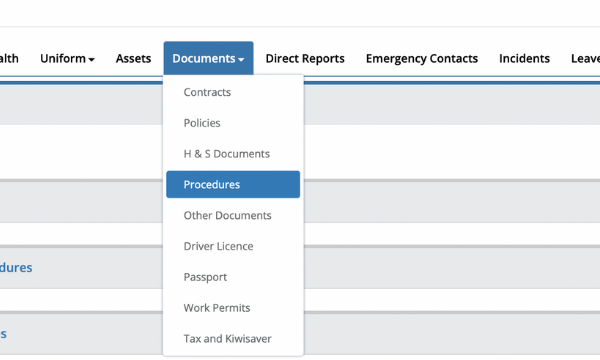Expand the Uniform dropdown tab

coord(67,59)
